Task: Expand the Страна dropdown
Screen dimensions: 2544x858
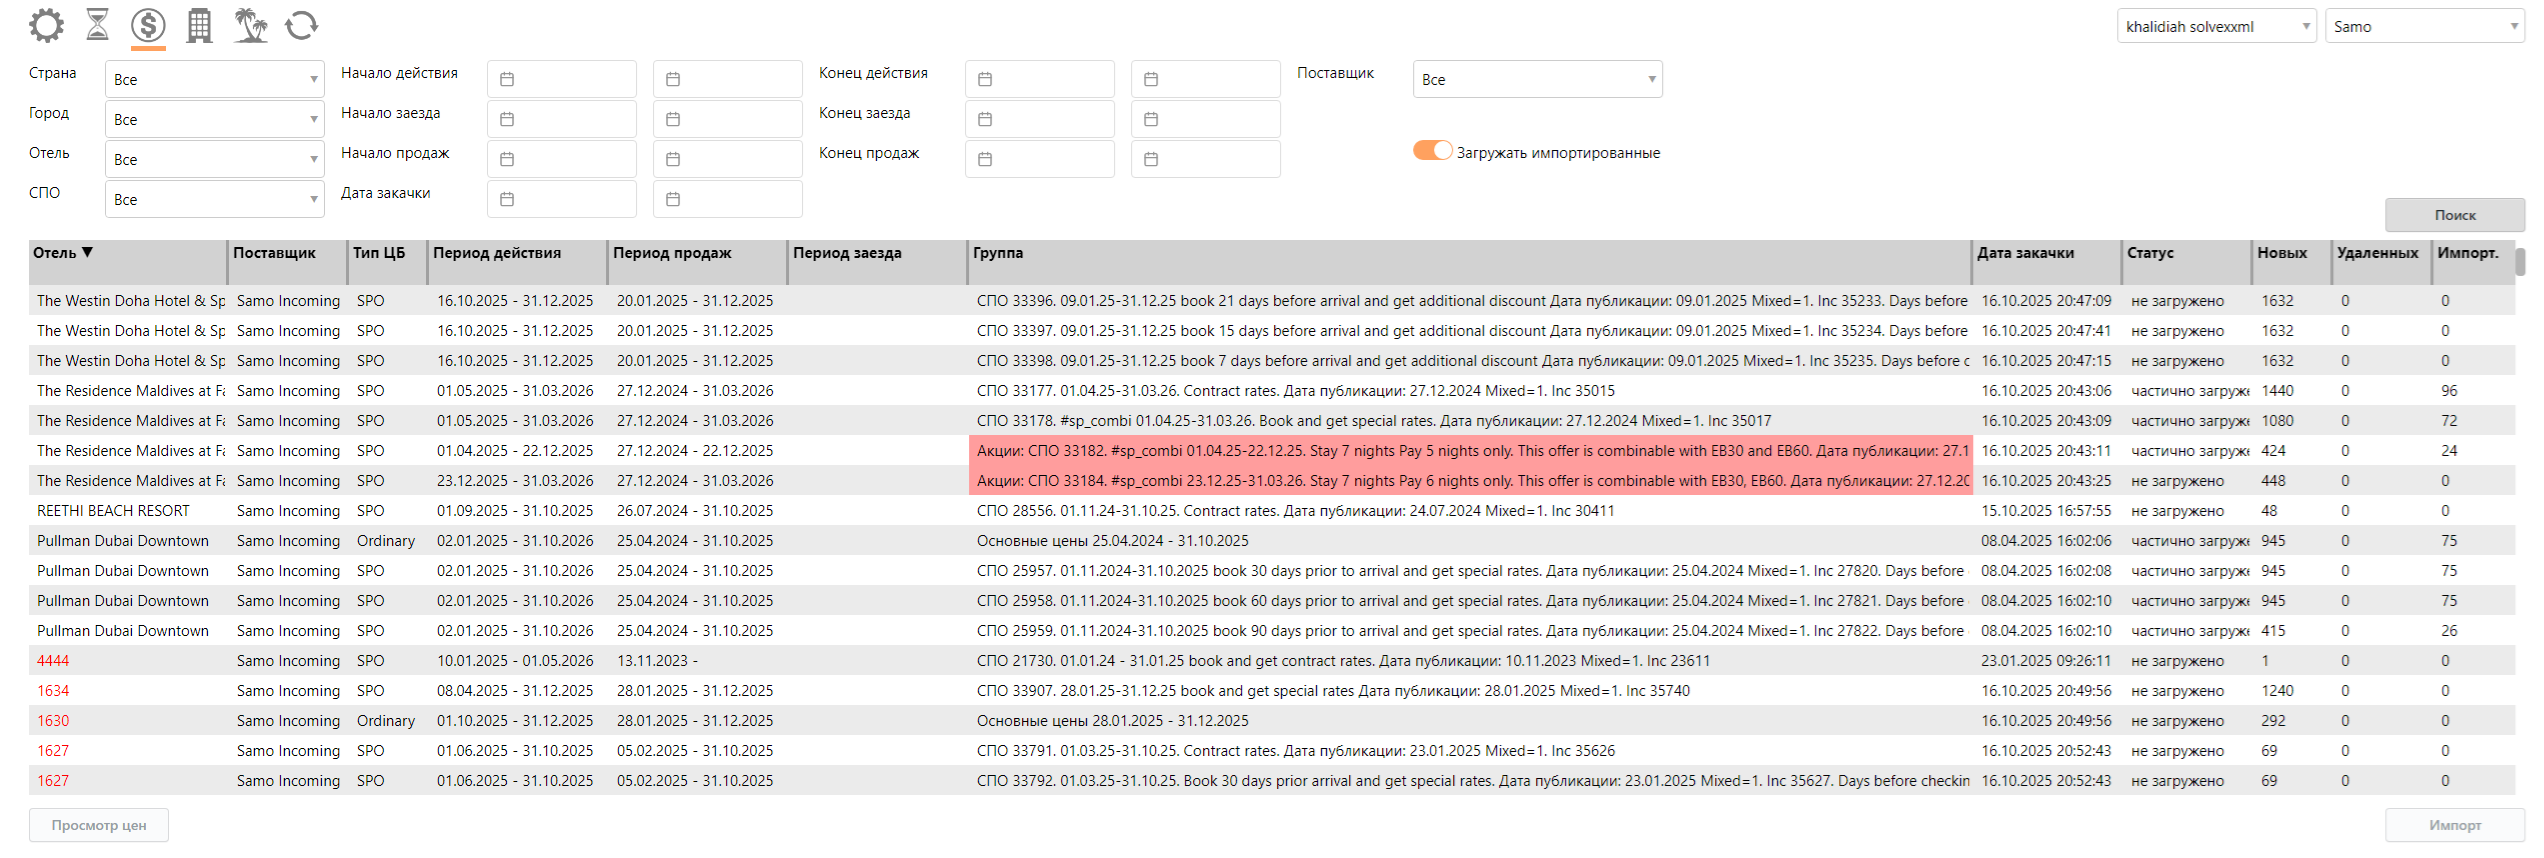Action: (215, 79)
